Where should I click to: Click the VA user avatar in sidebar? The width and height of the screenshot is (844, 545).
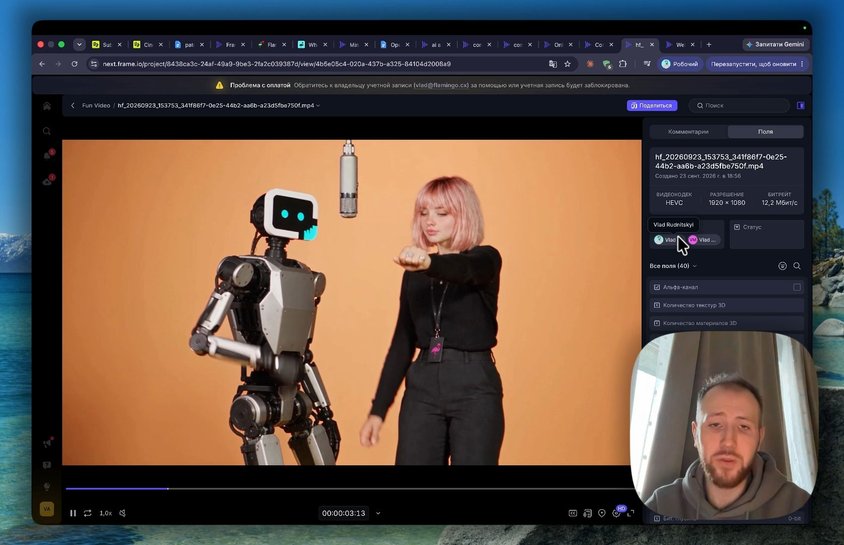tap(47, 508)
